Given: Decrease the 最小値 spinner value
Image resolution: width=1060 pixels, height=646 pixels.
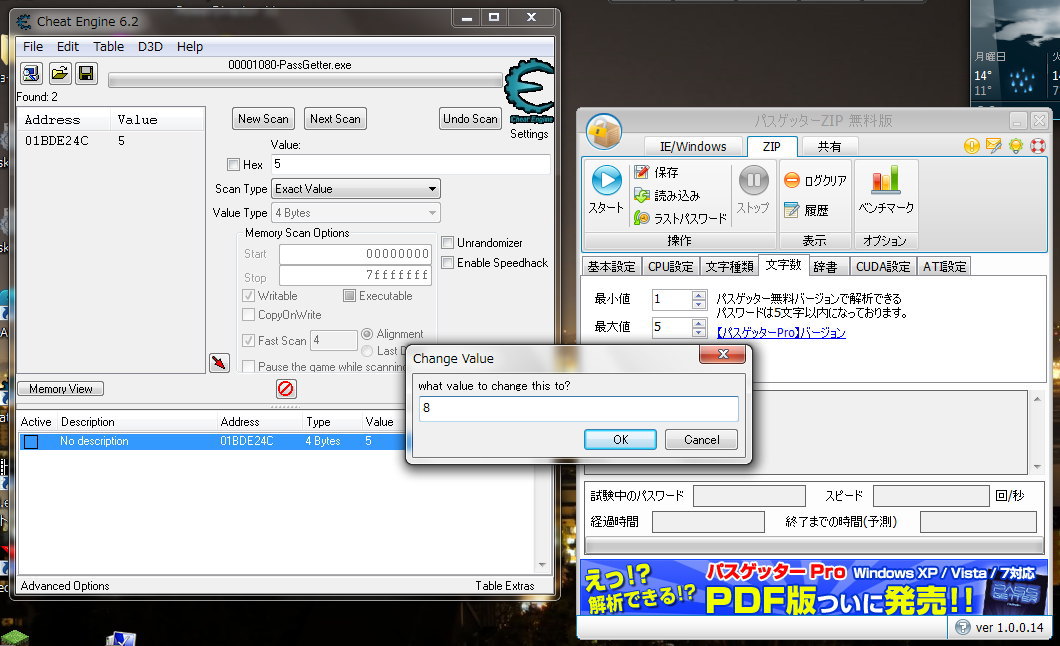Looking at the screenshot, I should pyautogui.click(x=698, y=304).
